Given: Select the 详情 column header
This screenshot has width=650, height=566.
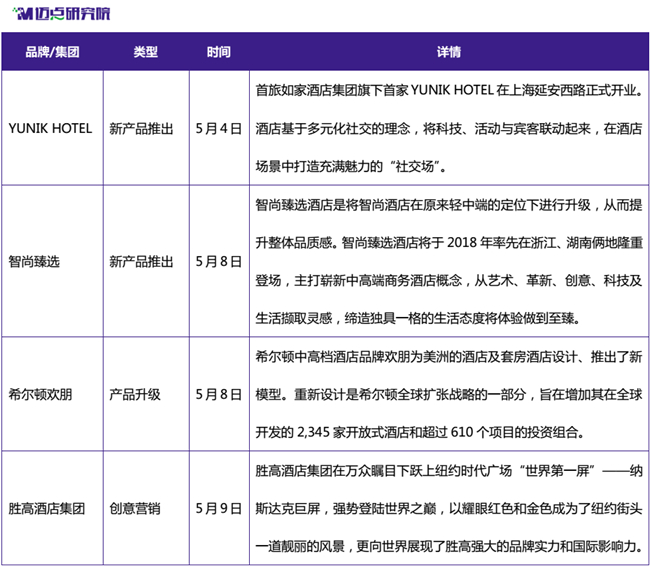Looking at the screenshot, I should pyautogui.click(x=449, y=52).
